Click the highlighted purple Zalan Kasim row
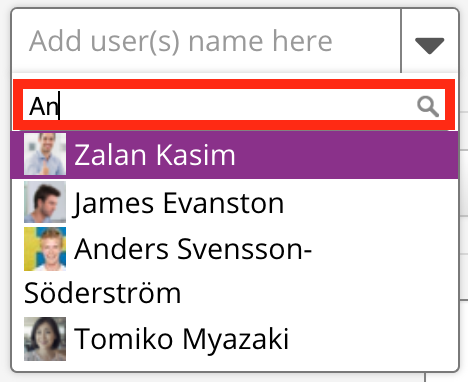The image size is (468, 382). pos(234,154)
